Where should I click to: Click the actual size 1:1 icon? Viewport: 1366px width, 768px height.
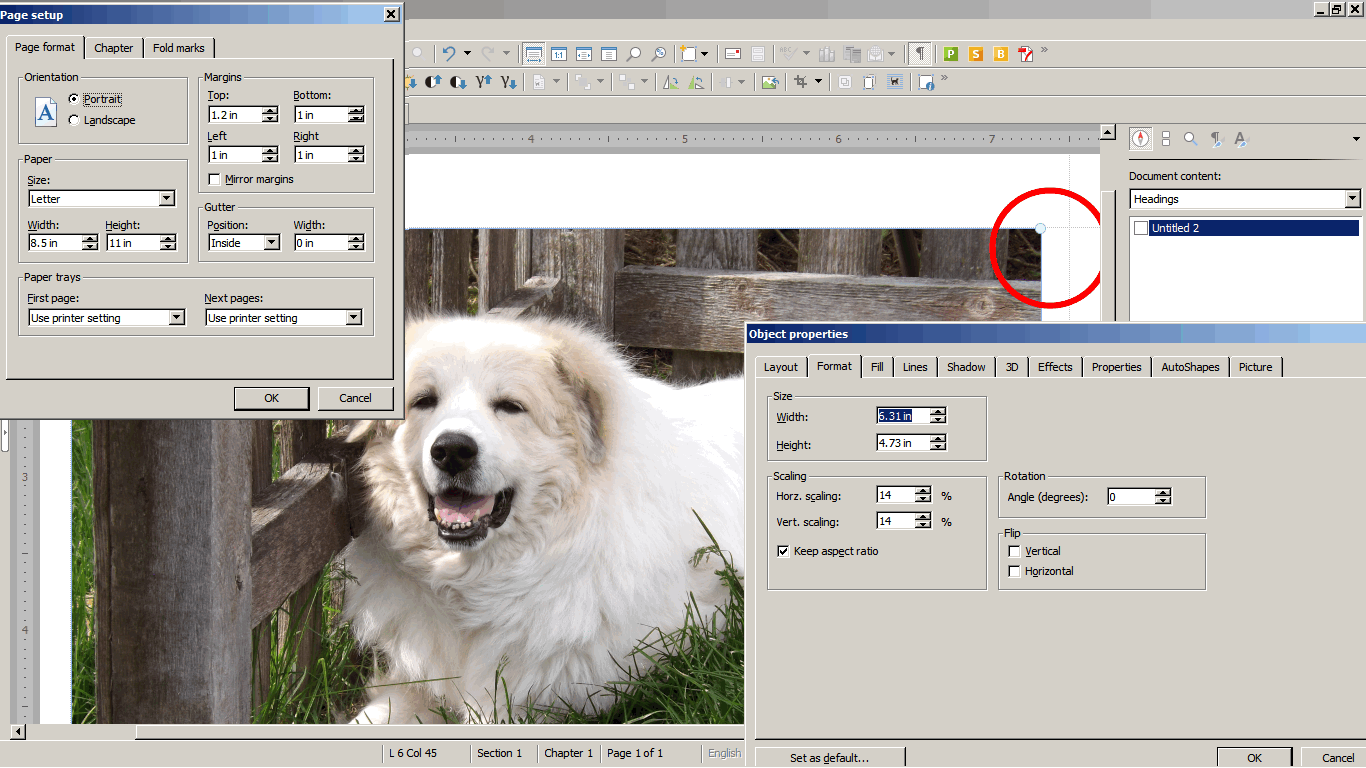558,54
